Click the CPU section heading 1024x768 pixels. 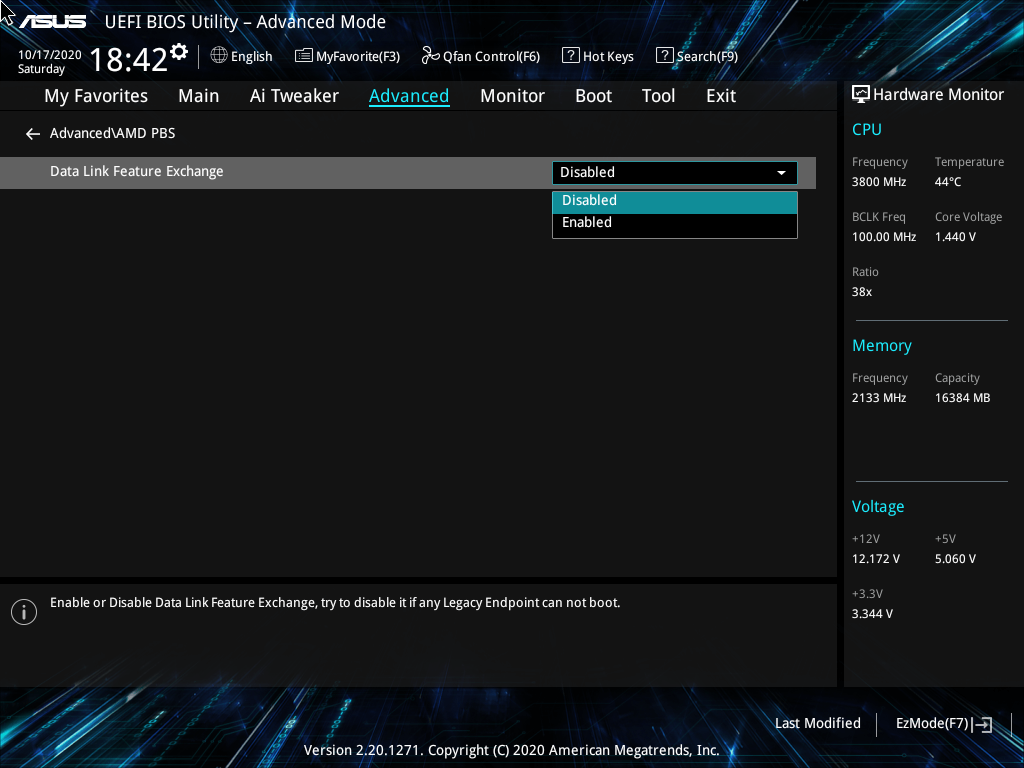click(x=867, y=129)
